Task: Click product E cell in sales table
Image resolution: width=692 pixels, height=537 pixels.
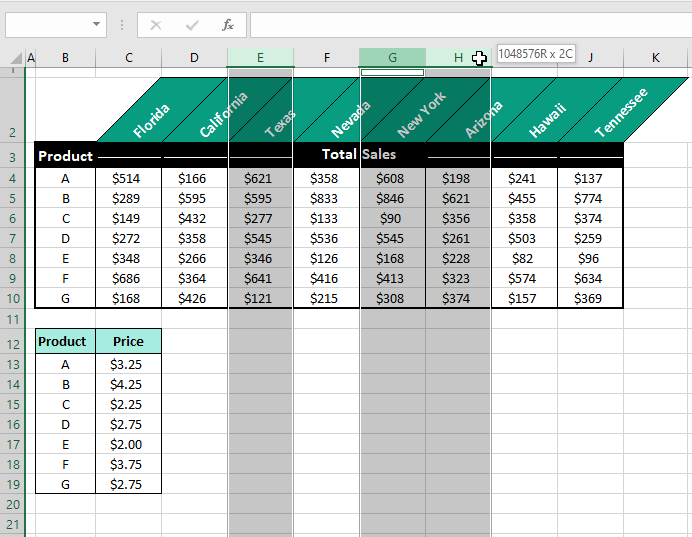Action: coord(65,259)
